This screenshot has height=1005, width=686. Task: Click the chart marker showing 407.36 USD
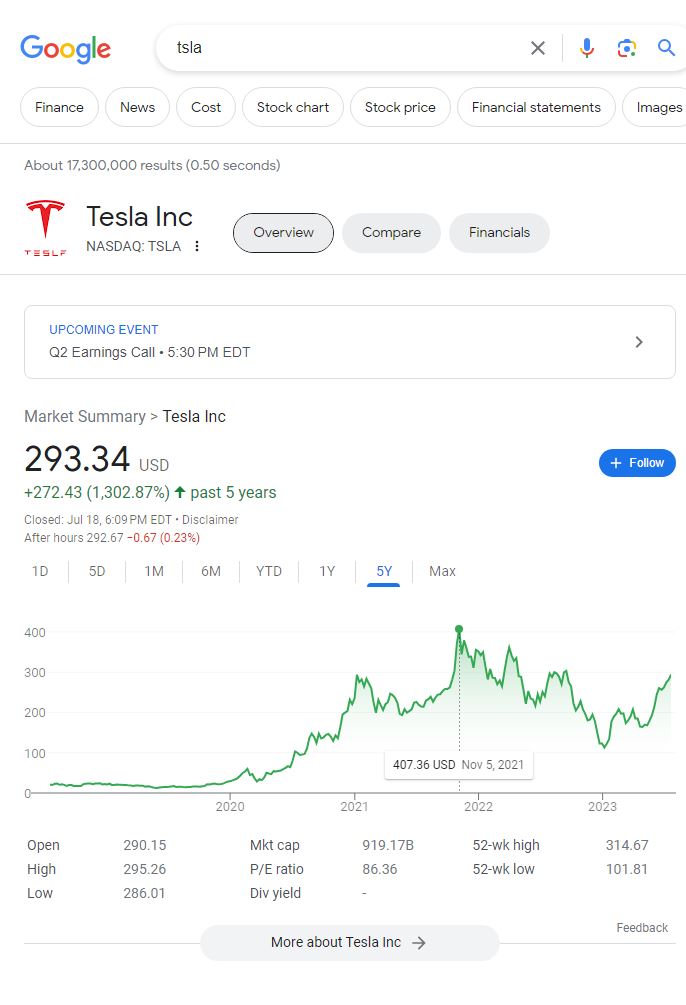pyautogui.click(x=458, y=628)
